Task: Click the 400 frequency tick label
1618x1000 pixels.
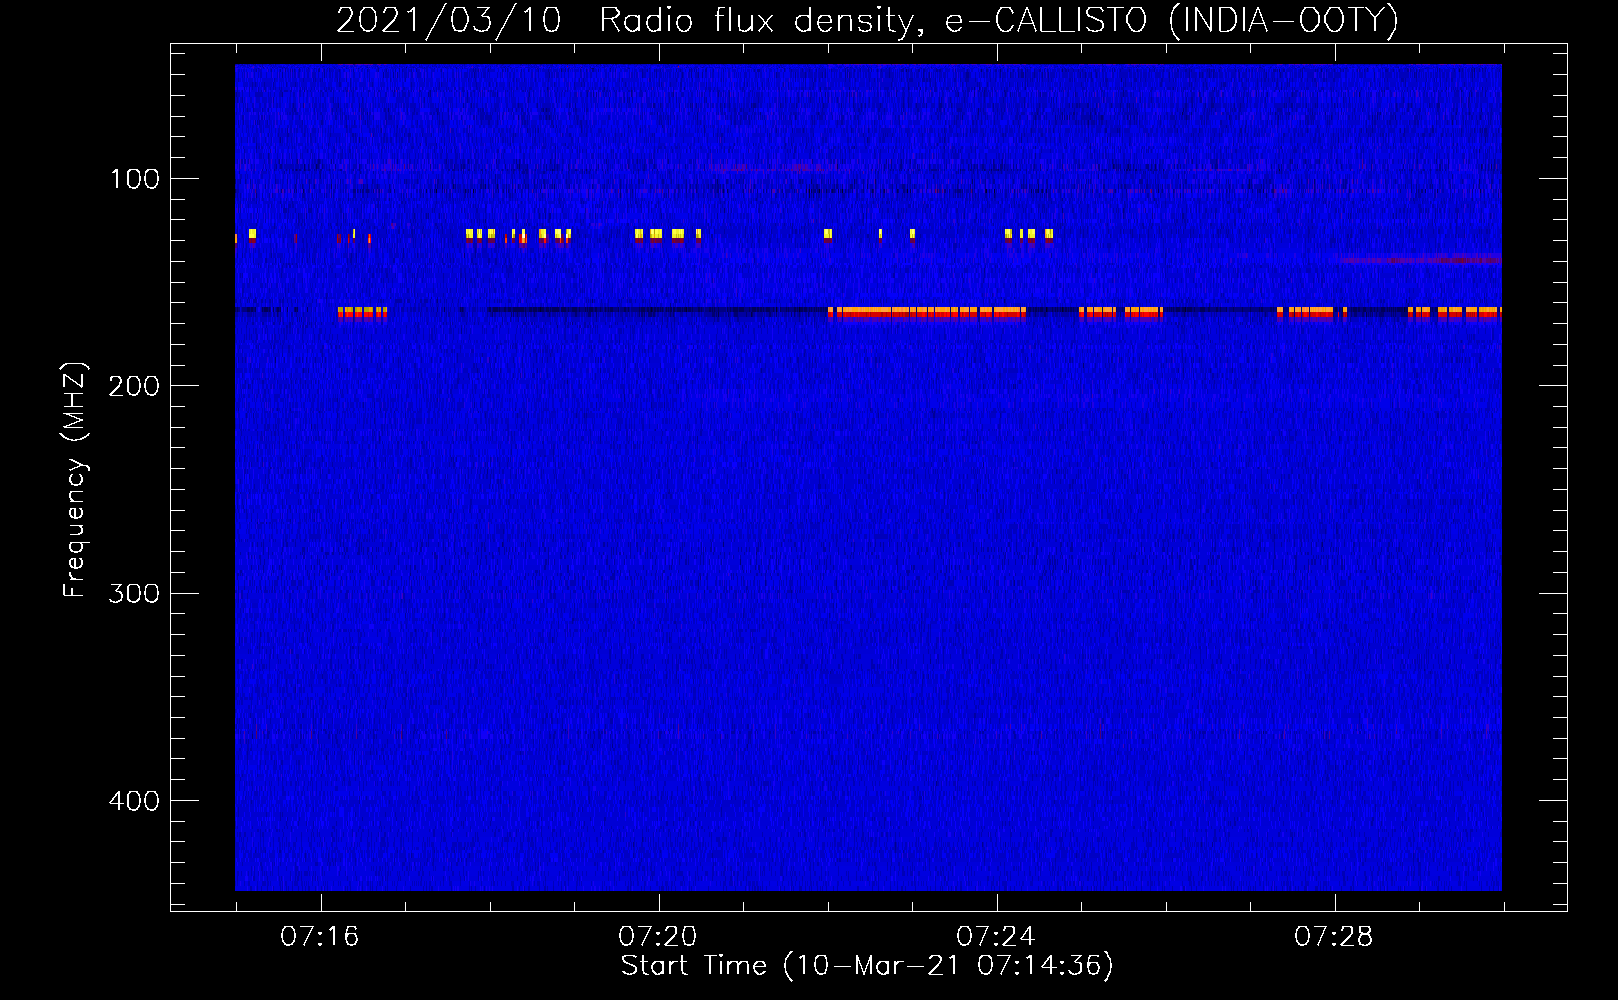Action: point(134,801)
